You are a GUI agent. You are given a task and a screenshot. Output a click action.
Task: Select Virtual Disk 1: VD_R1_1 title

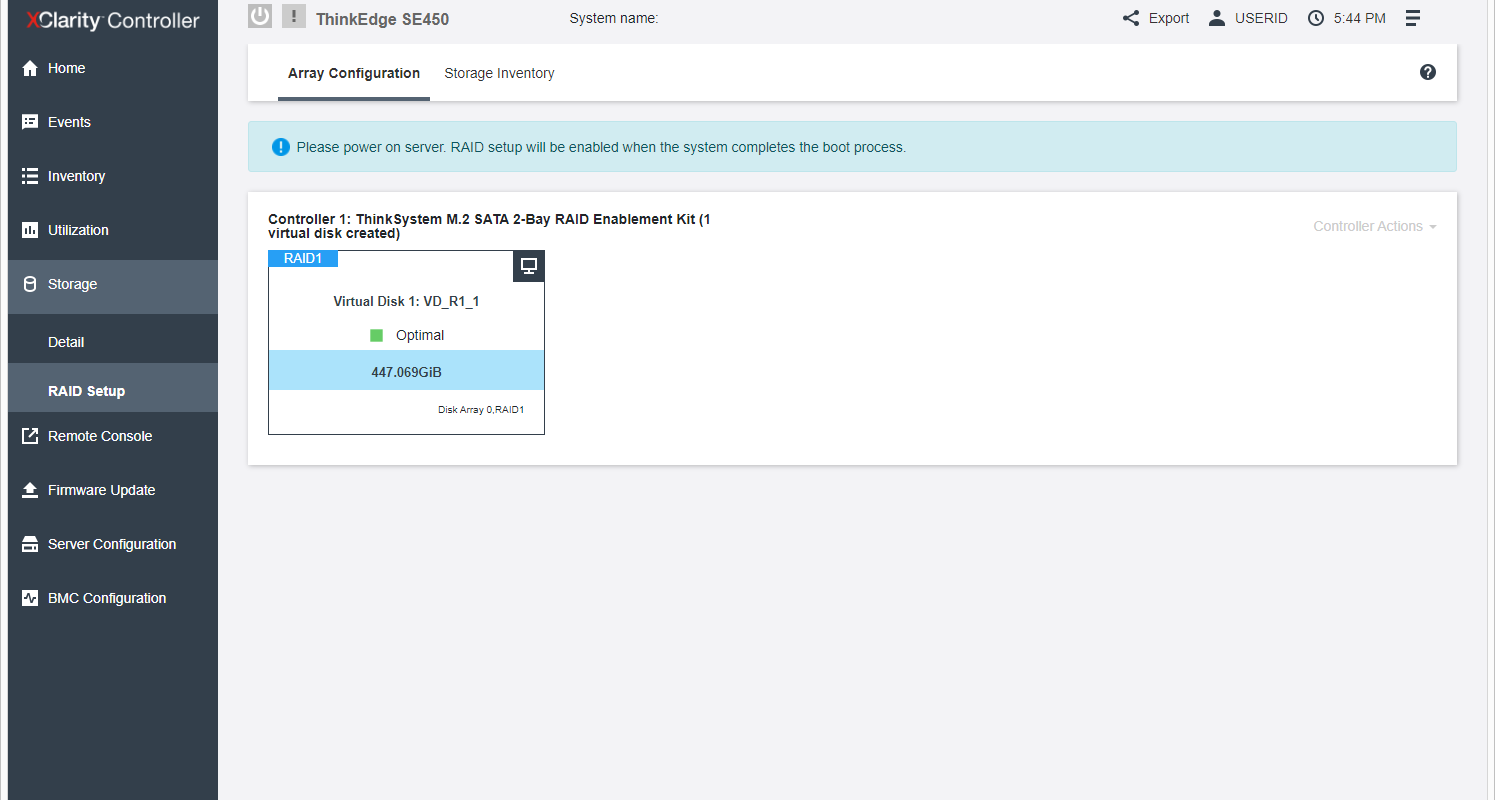pyautogui.click(x=406, y=301)
